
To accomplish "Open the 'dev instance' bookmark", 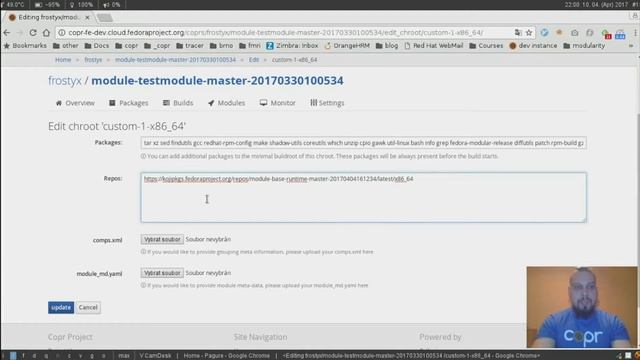I will point(533,46).
